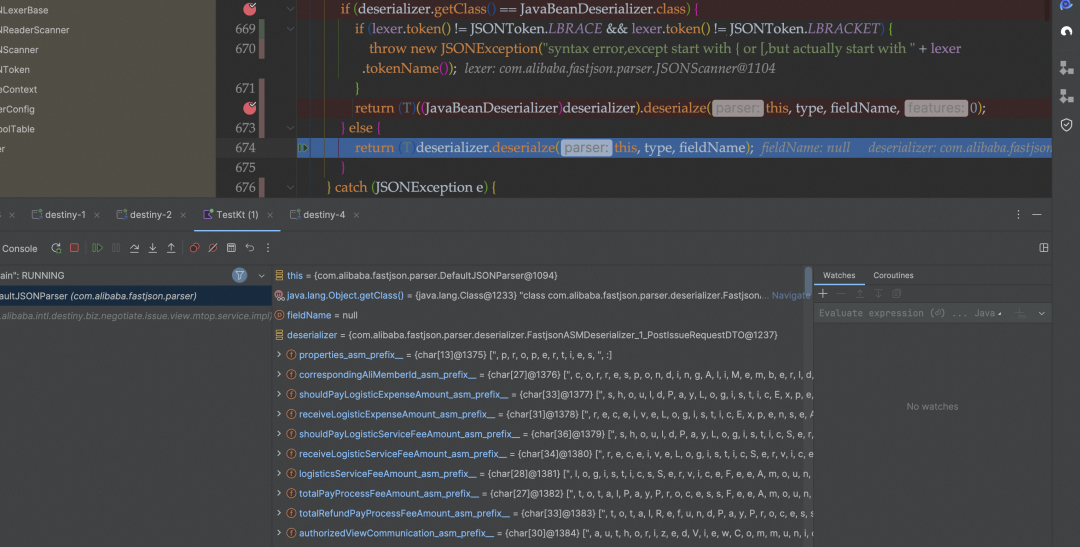This screenshot has width=1080, height=547.
Task: Expand shouldPayLogisticServiceFeeAmount_asm_prefix__ node
Action: [x=279, y=434]
